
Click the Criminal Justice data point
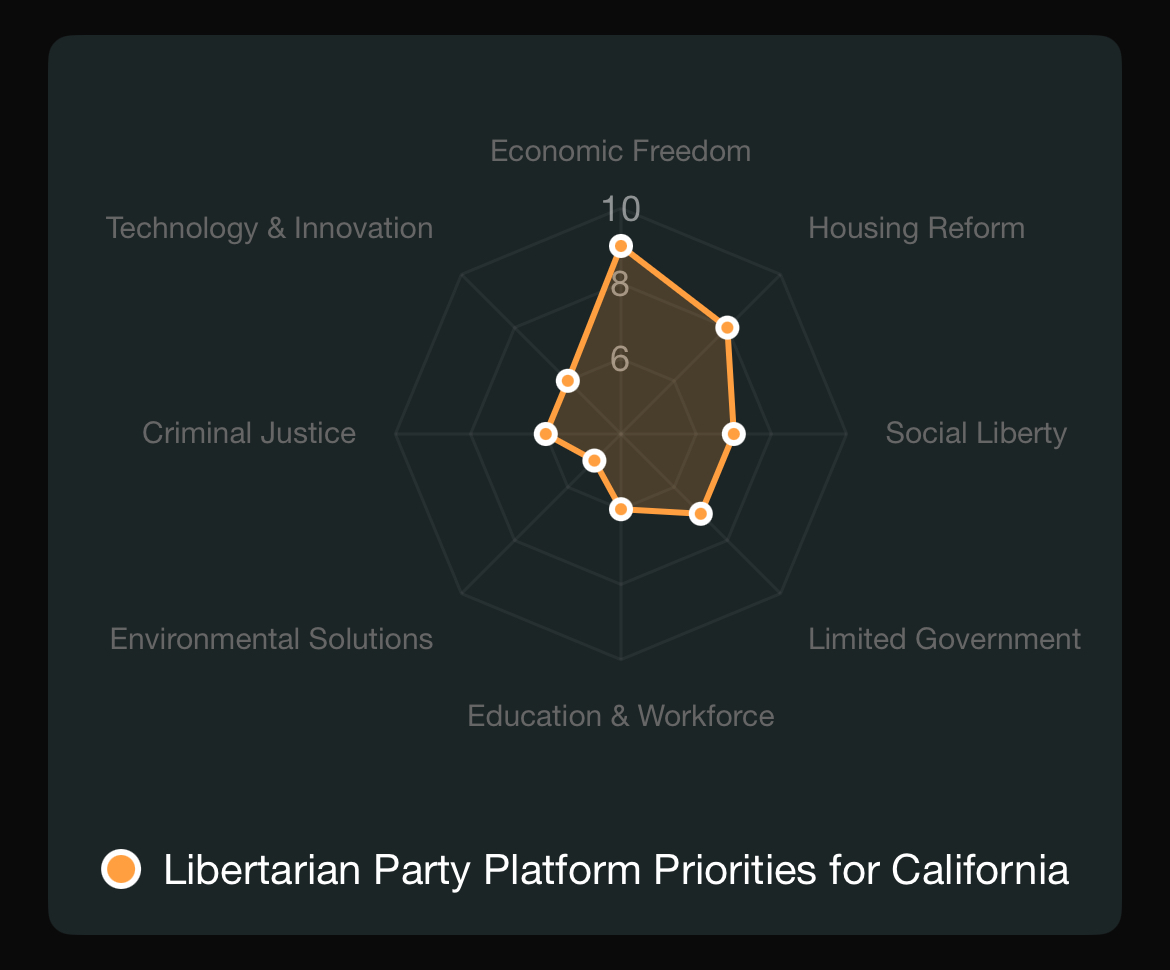coord(545,434)
